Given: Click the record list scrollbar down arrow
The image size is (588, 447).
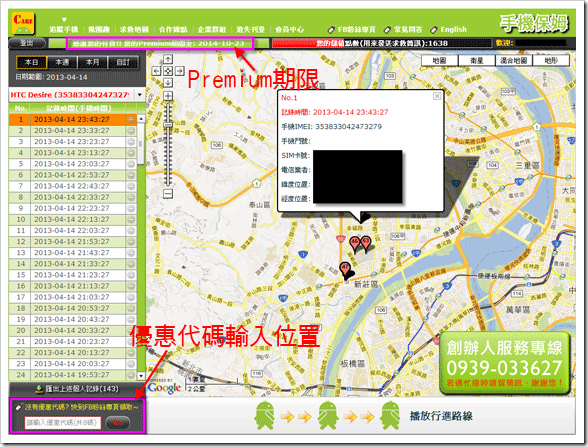Looking at the screenshot, I should coord(141,375).
